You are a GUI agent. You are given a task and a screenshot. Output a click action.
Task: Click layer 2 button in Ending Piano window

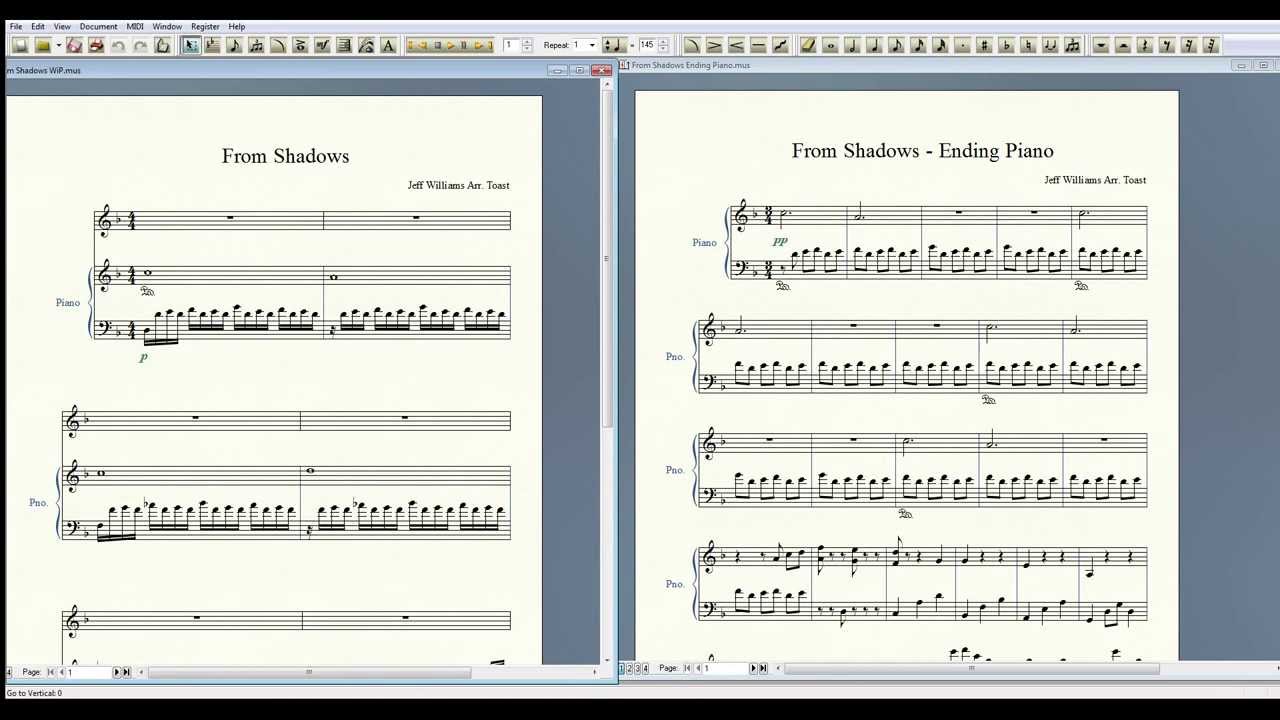[x=629, y=668]
